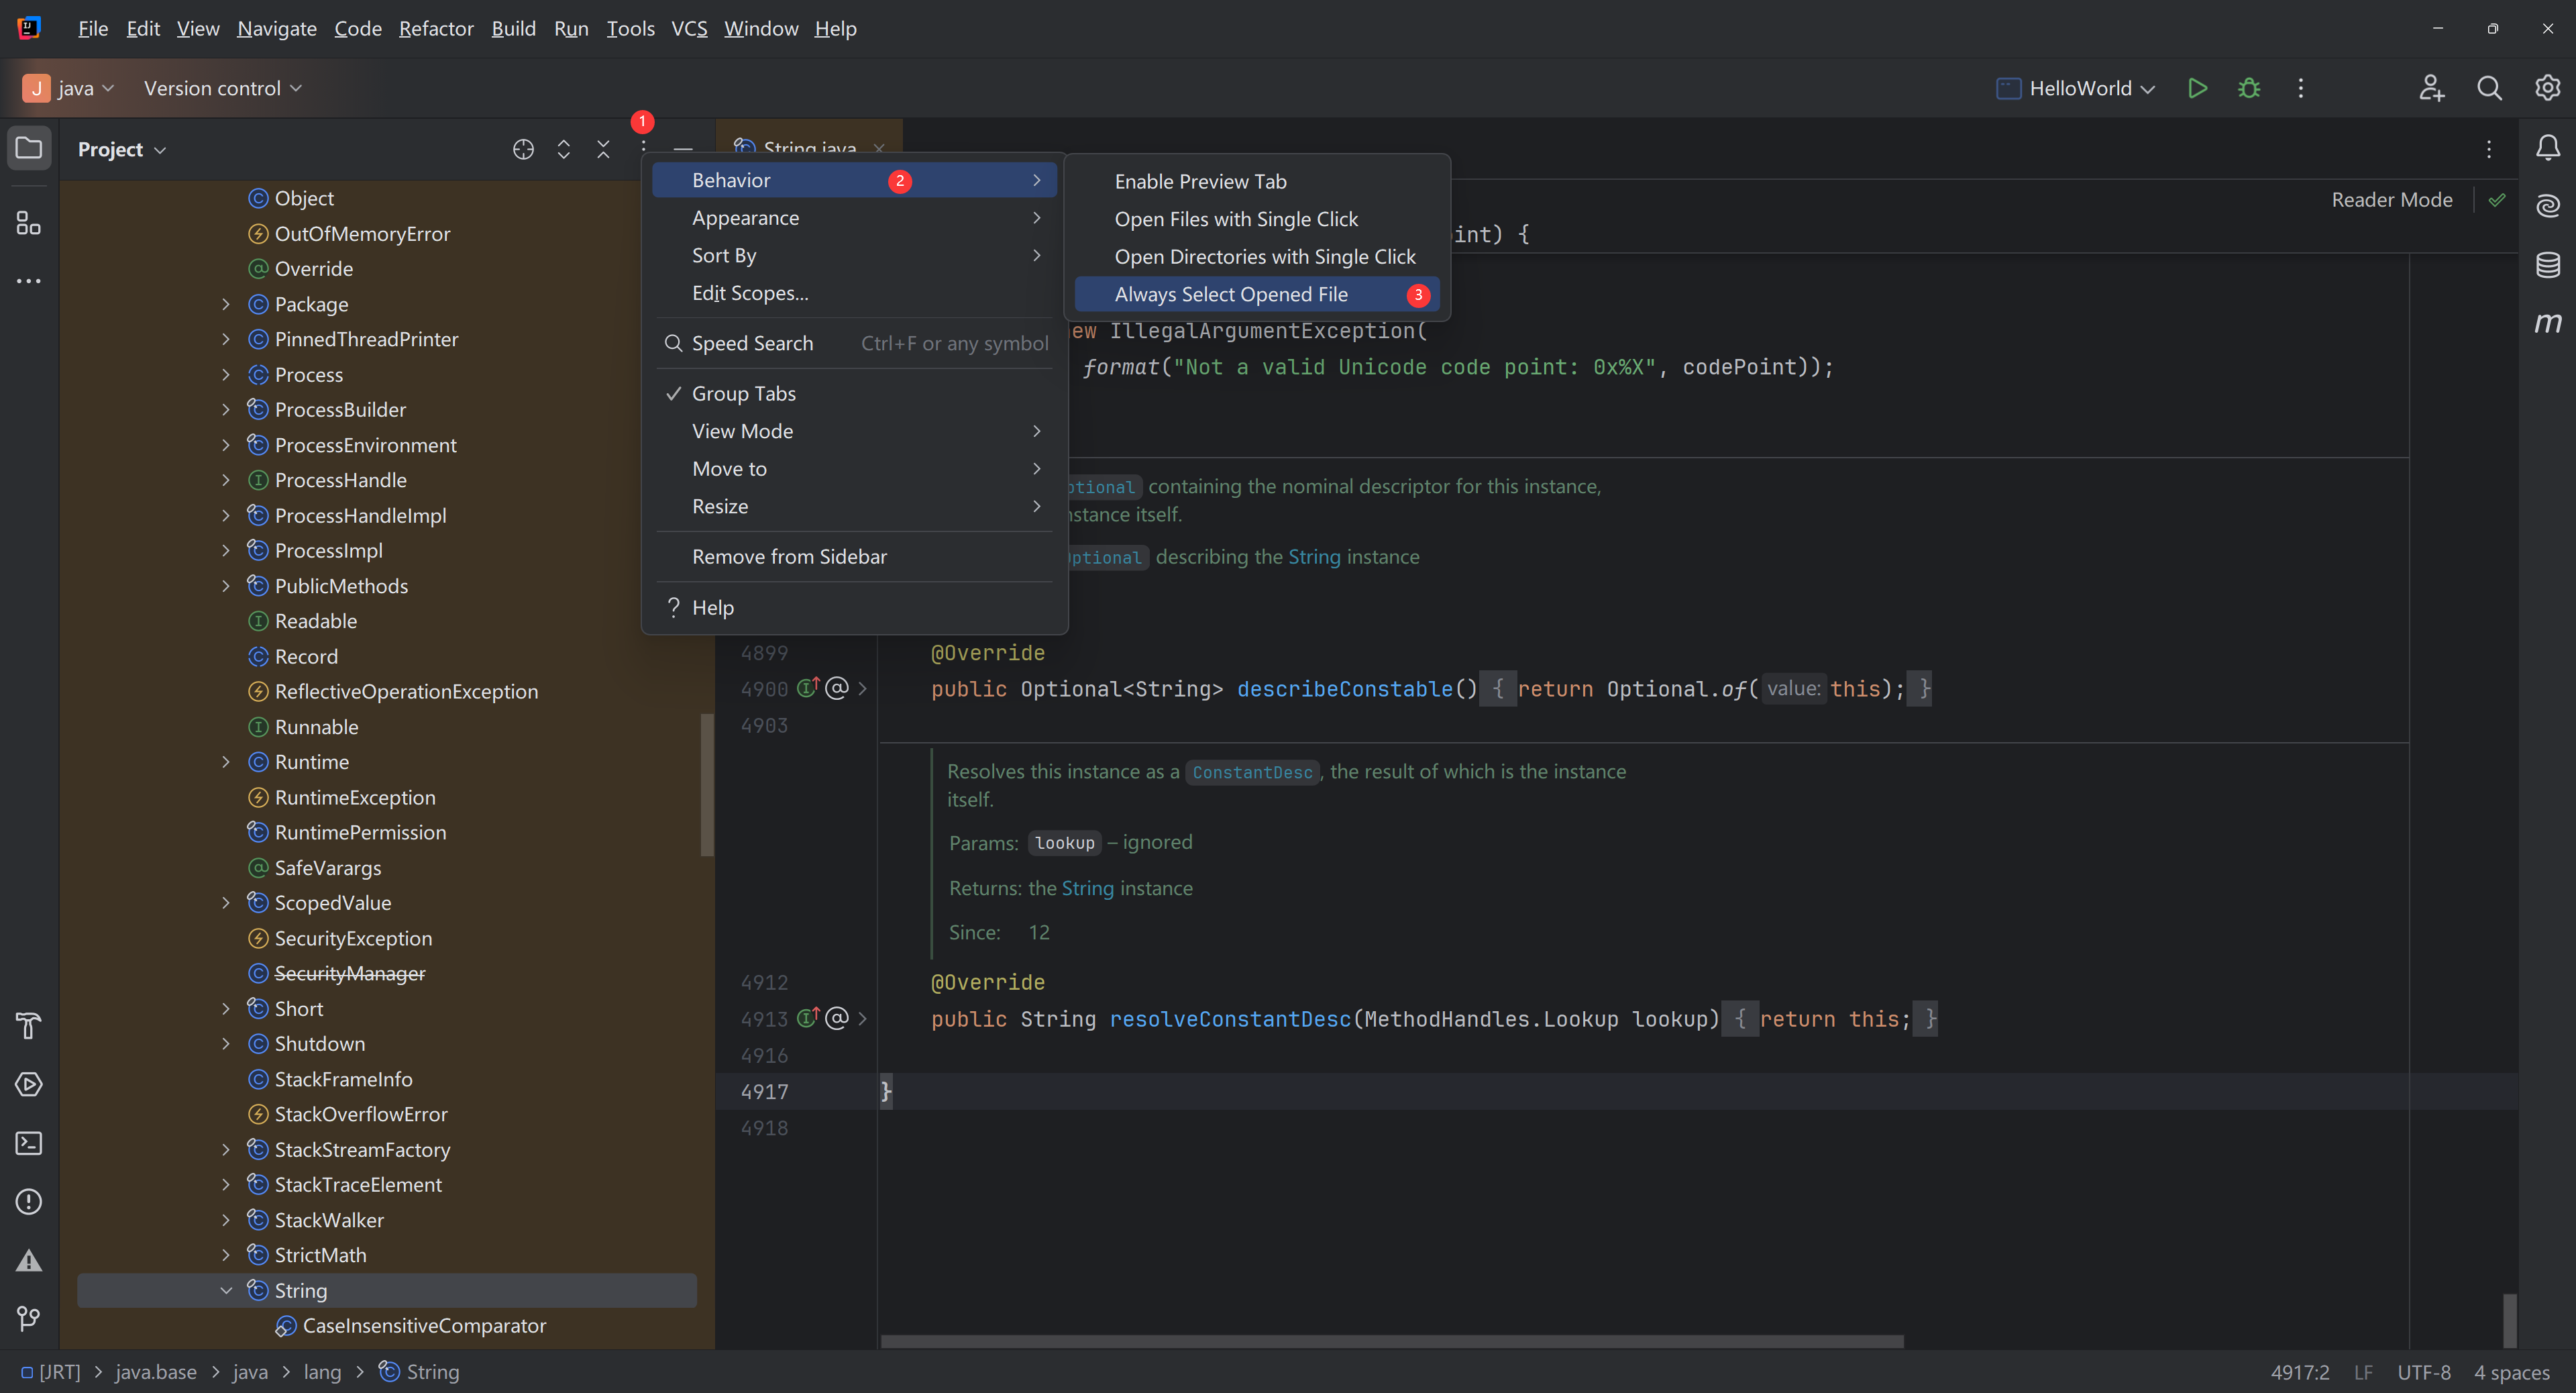The width and height of the screenshot is (2576, 1393).
Task: Click the Reader Mode label
Action: (2391, 199)
